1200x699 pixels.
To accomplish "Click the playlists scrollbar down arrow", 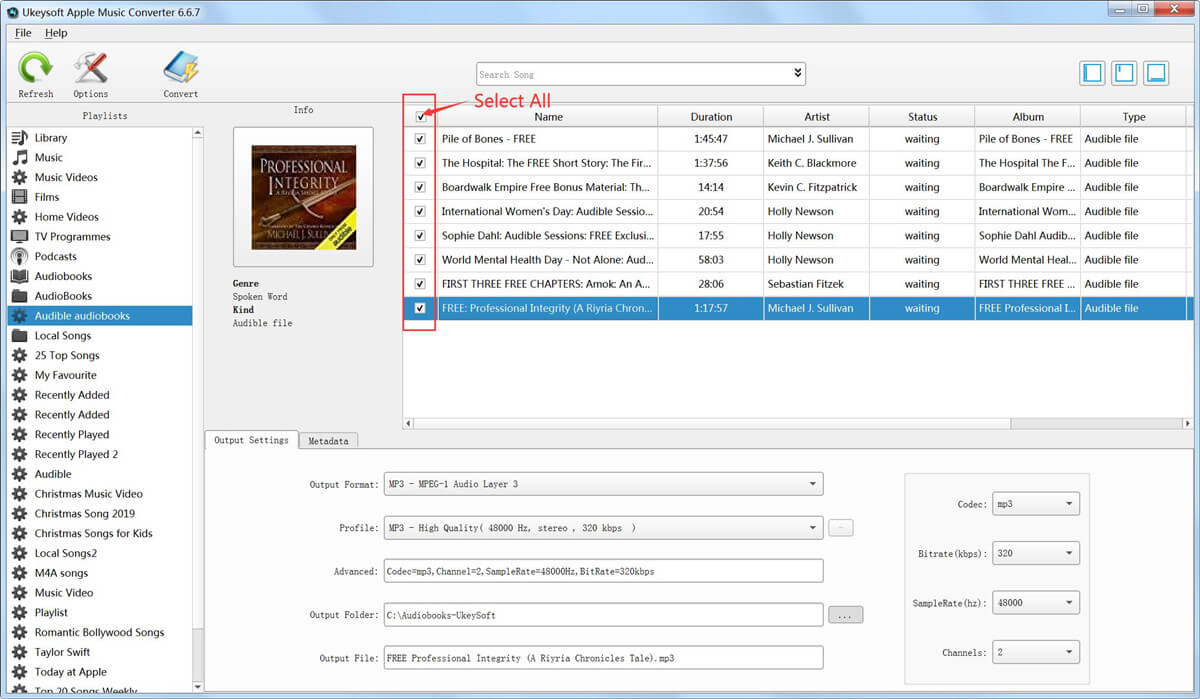I will (x=197, y=687).
